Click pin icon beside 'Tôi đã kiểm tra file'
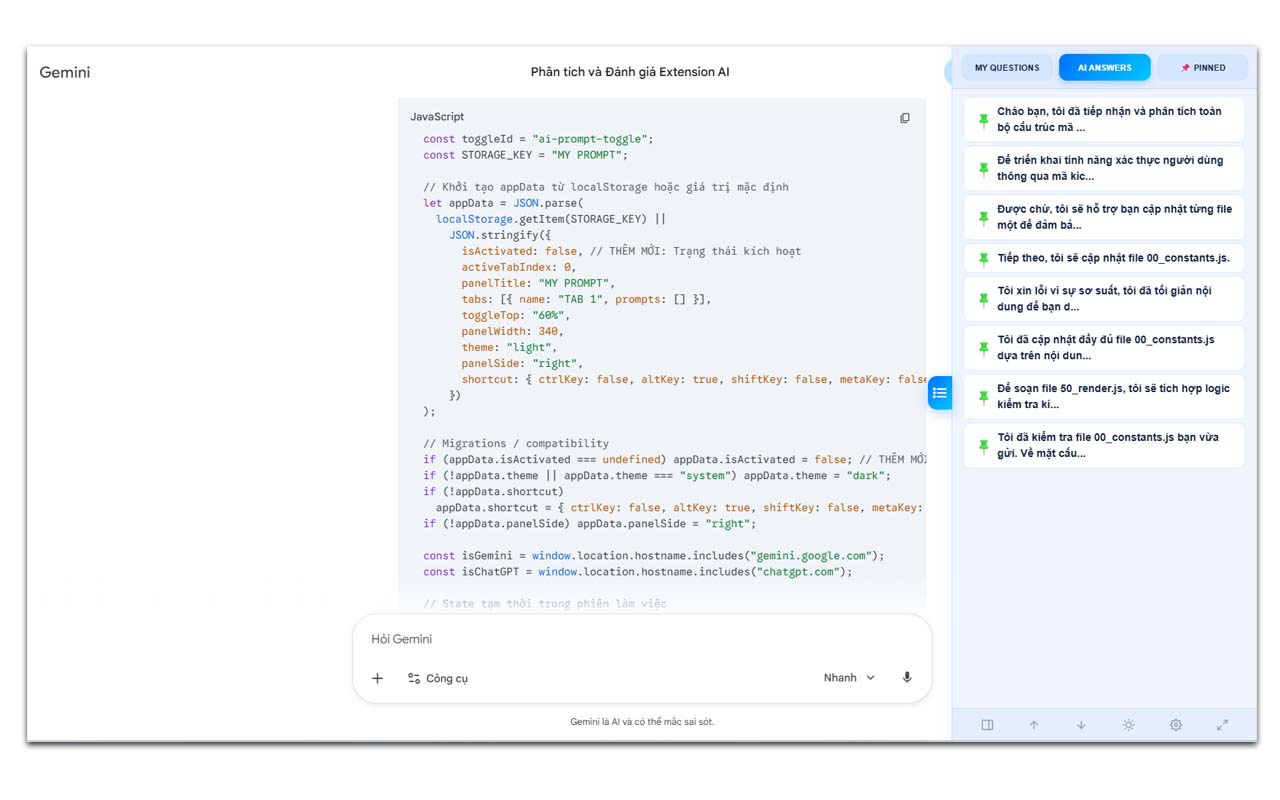Viewport: 1280px width, 800px height. [x=983, y=446]
